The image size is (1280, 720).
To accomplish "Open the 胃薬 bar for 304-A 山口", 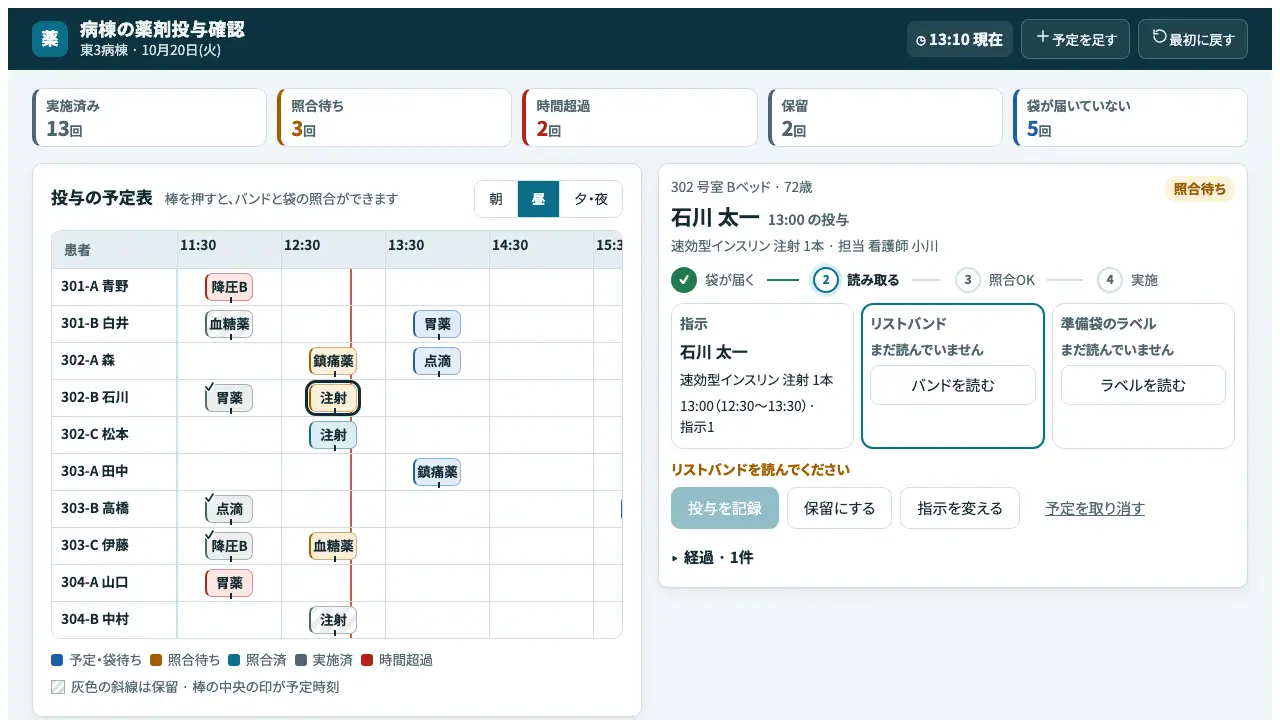I will pos(229,583).
